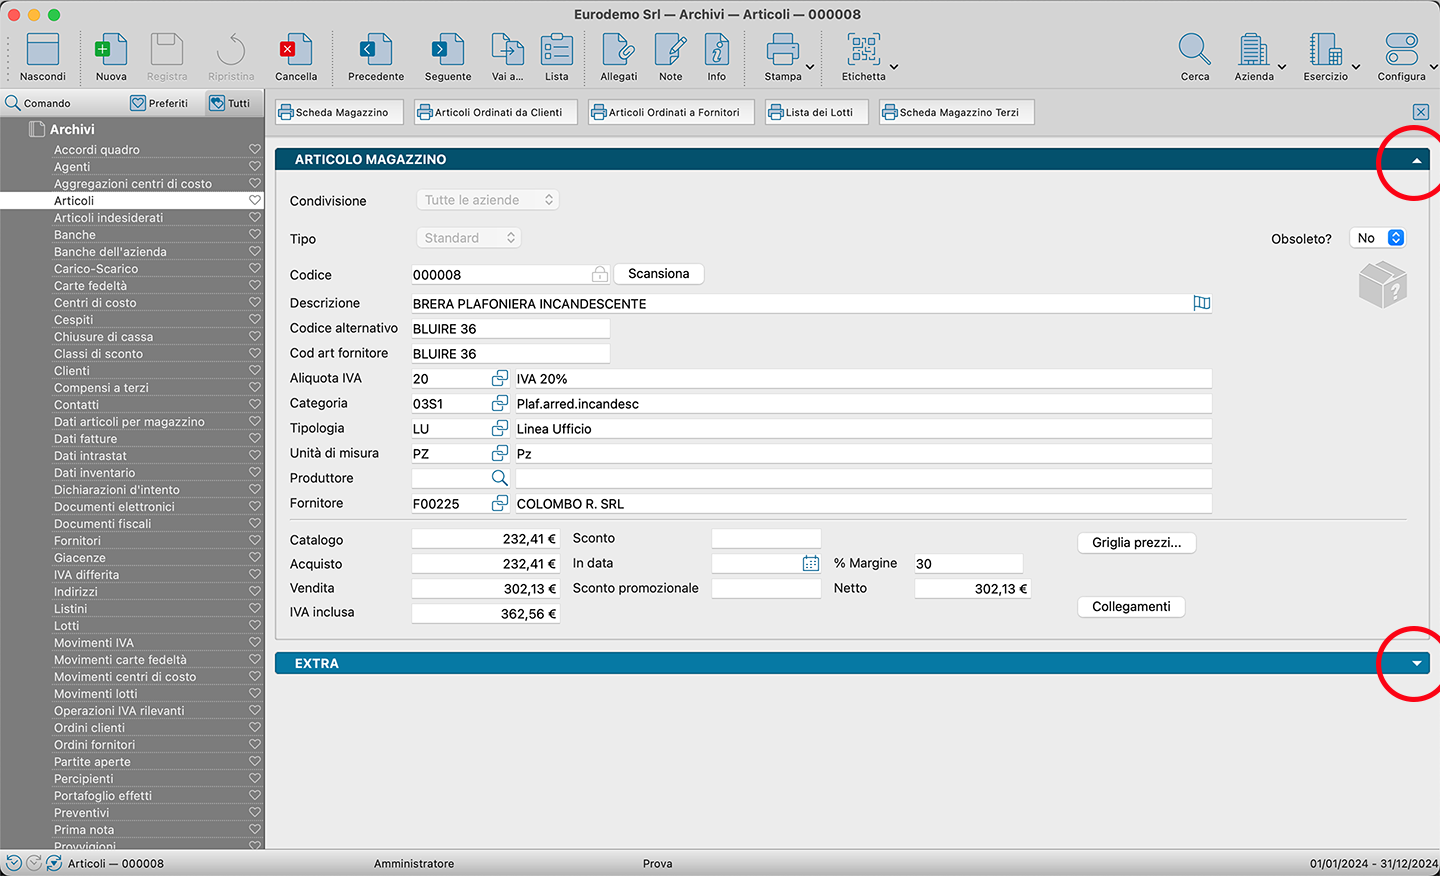Toggle the lock icon beside Codice
Image resolution: width=1440 pixels, height=876 pixels.
pyautogui.click(x=600, y=274)
